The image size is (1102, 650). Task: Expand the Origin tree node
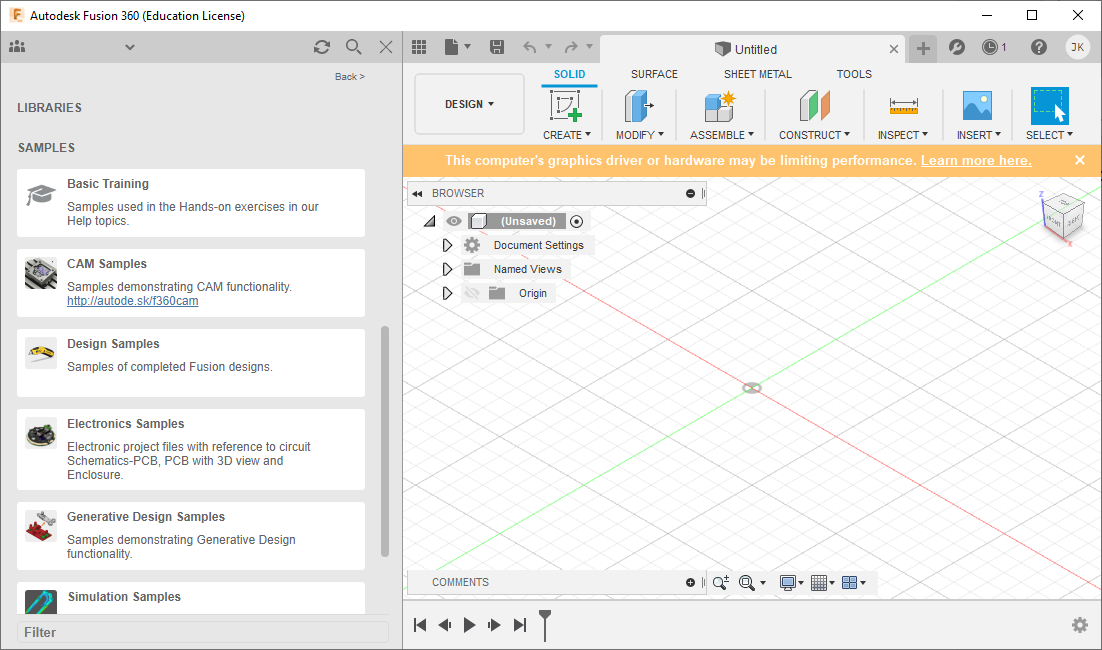[447, 293]
